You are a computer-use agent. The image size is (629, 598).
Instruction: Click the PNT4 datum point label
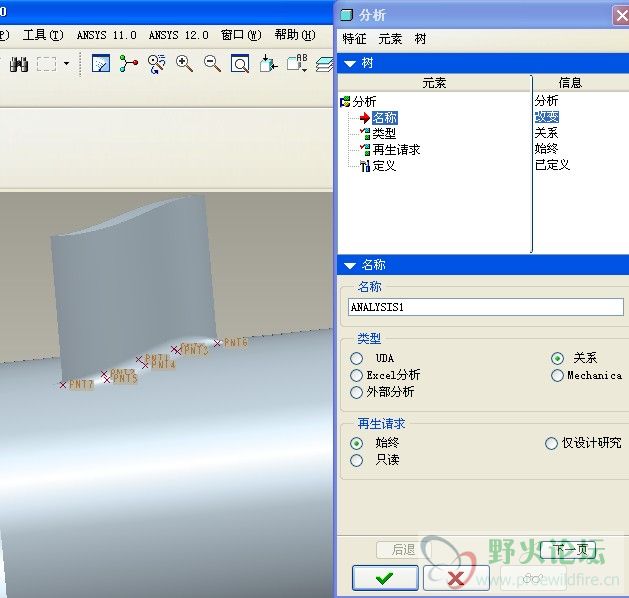[163, 364]
